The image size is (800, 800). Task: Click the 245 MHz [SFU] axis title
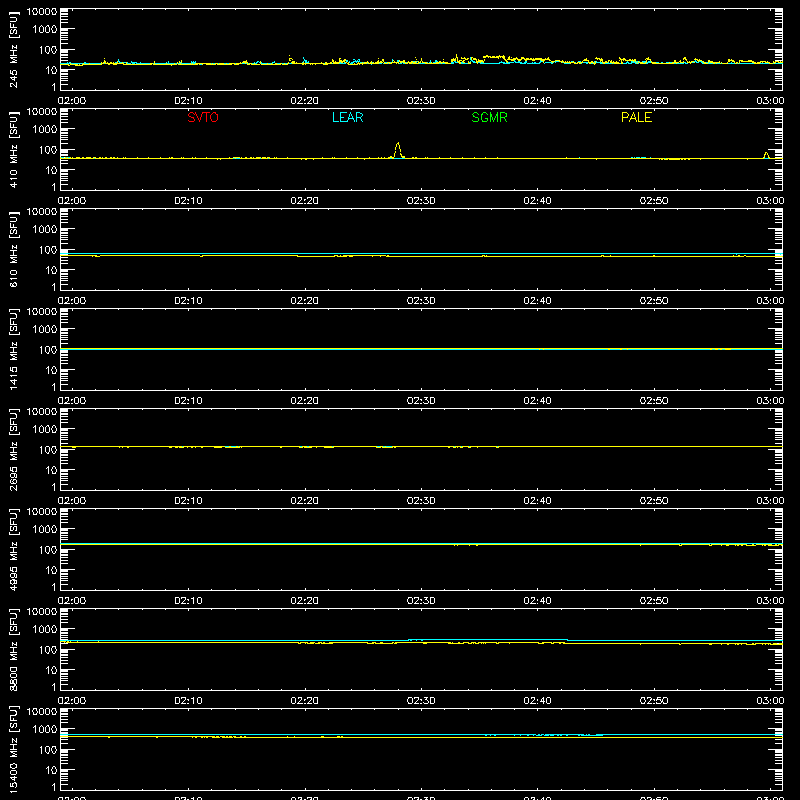coord(13,49)
